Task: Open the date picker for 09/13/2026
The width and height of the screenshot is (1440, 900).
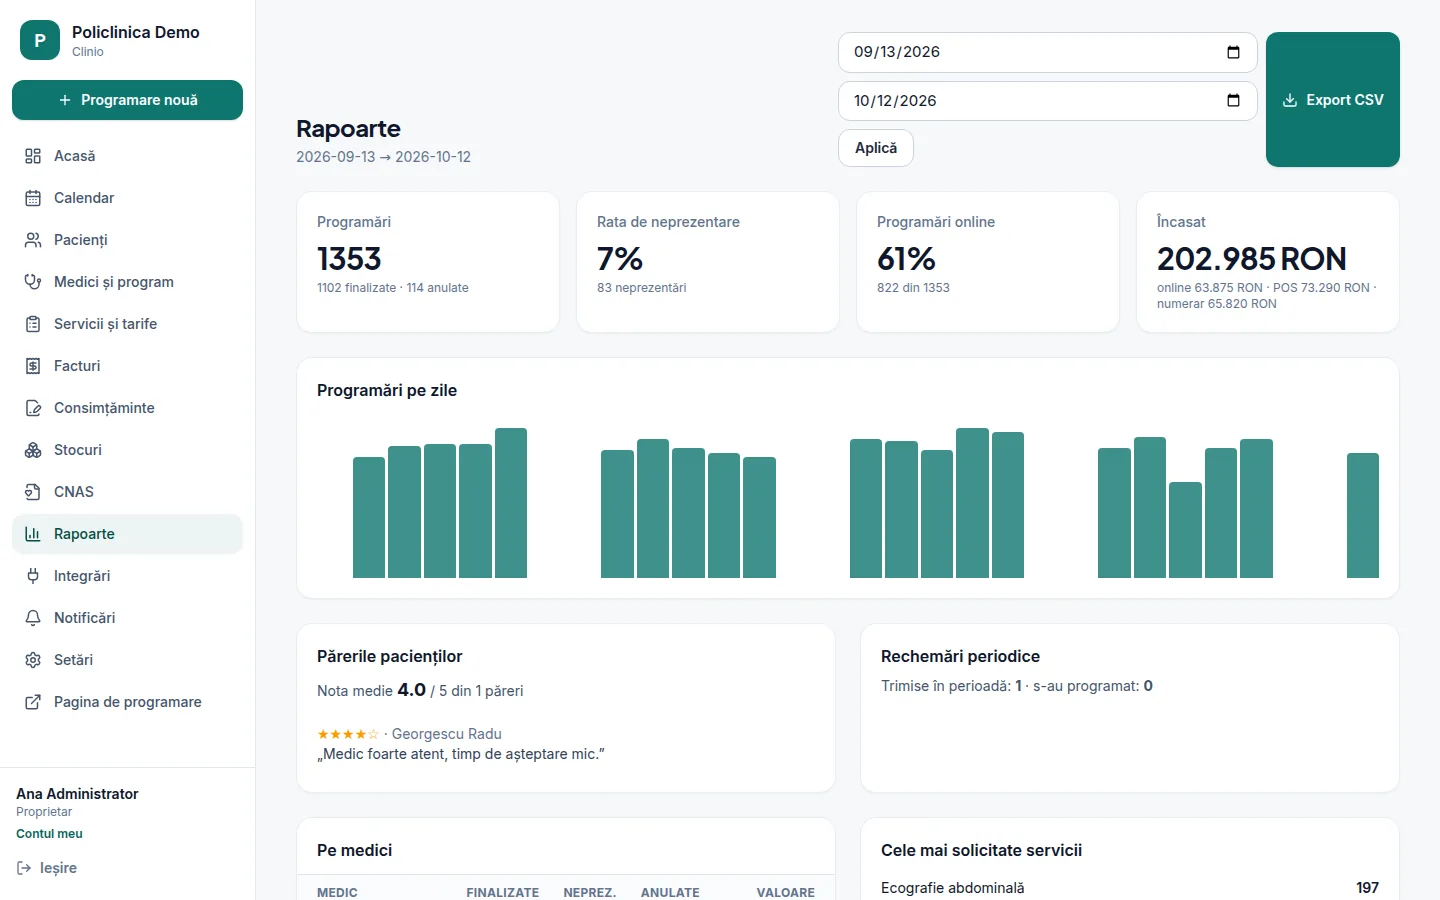Action: coord(1233,52)
